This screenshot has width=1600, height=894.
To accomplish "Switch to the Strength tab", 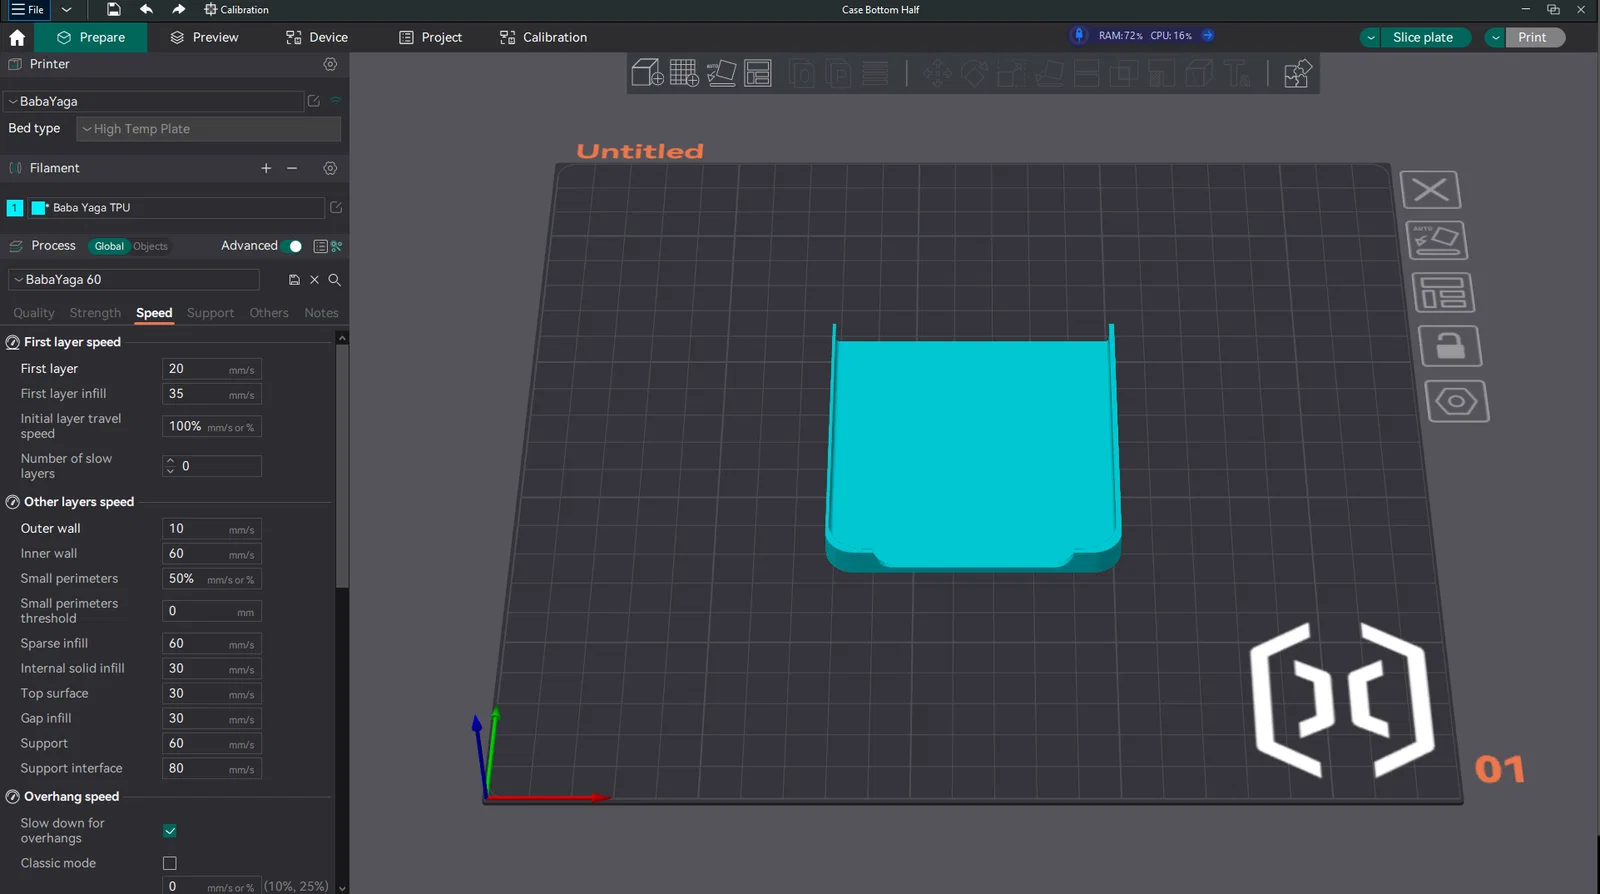I will tap(95, 313).
